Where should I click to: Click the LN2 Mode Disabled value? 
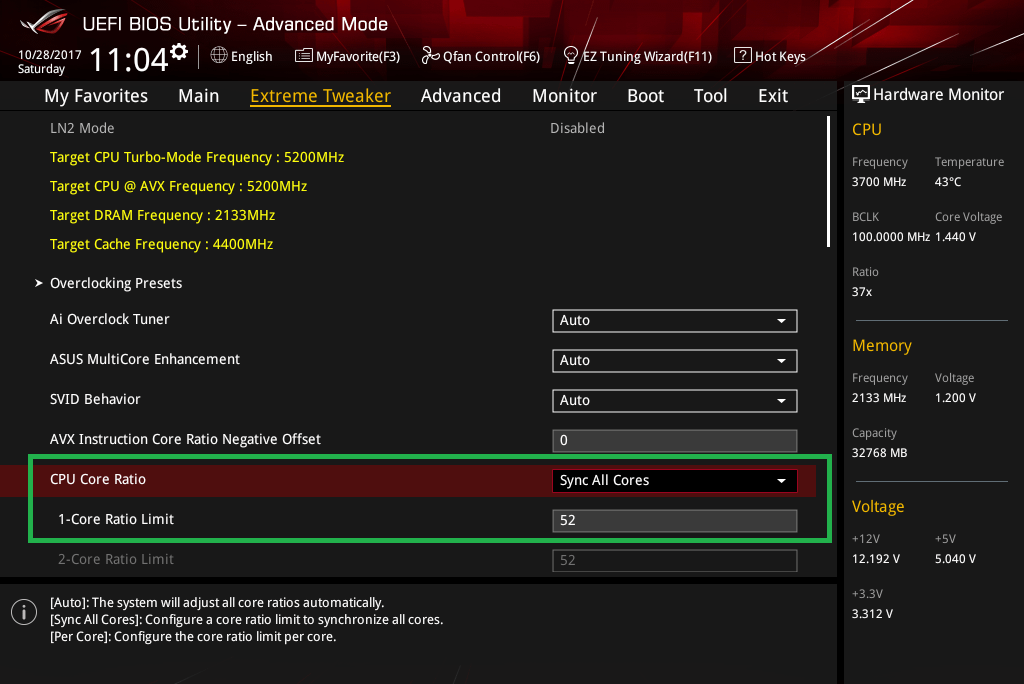[x=577, y=128]
